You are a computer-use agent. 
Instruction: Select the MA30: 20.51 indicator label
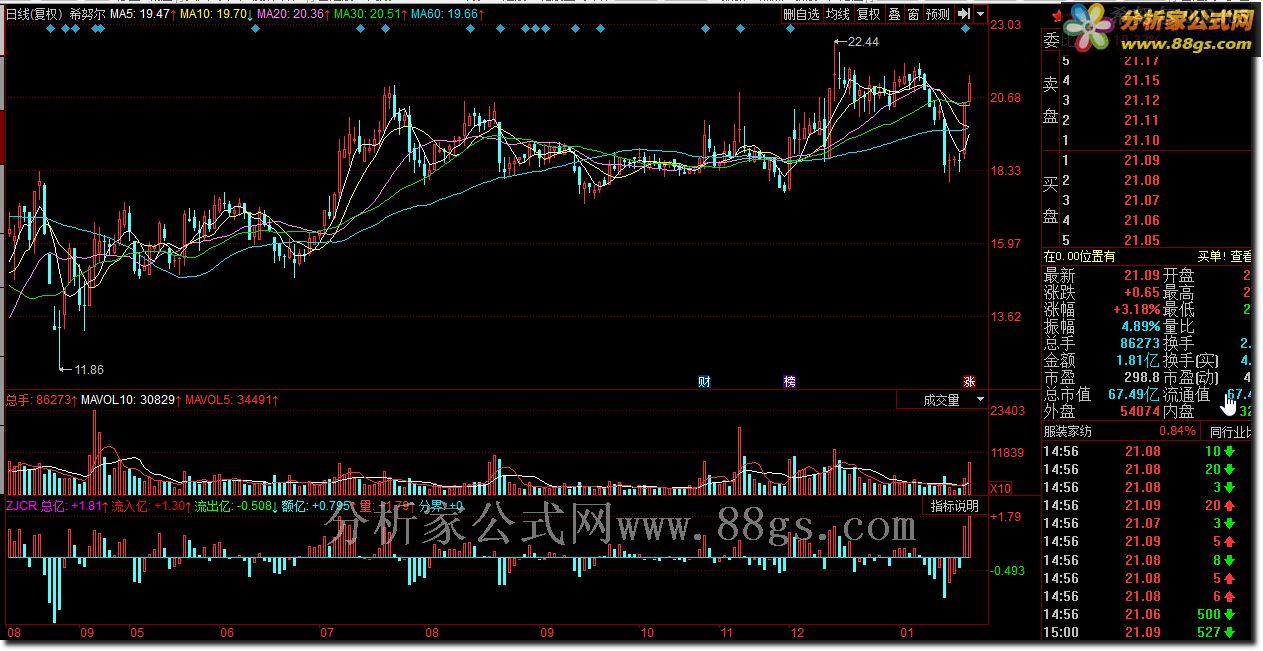pyautogui.click(x=370, y=15)
